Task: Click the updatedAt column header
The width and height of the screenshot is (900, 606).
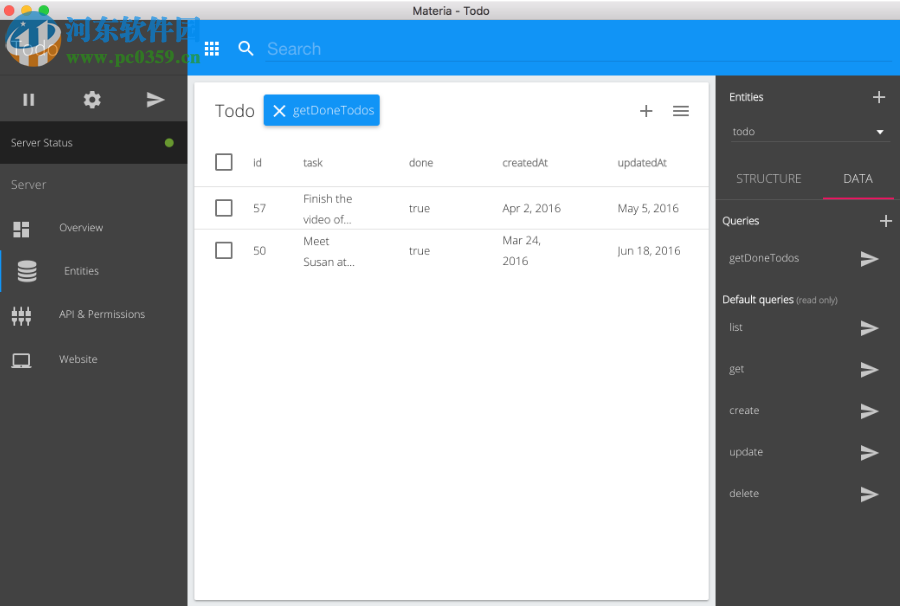Action: [642, 162]
